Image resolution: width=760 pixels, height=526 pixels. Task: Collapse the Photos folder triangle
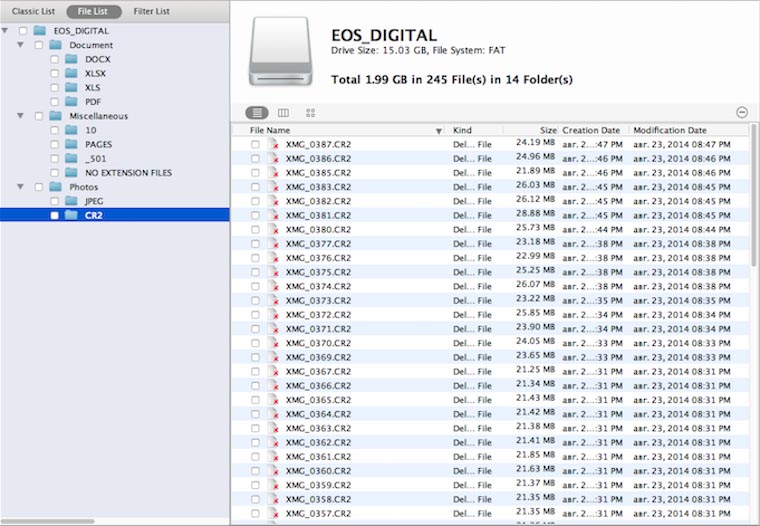point(20,186)
